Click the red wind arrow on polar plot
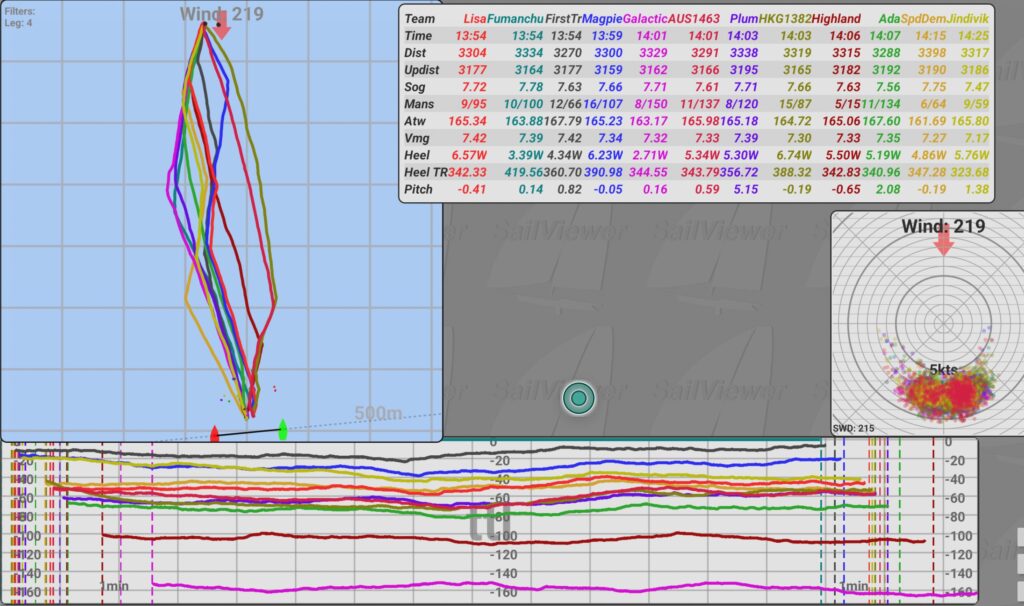 944,243
